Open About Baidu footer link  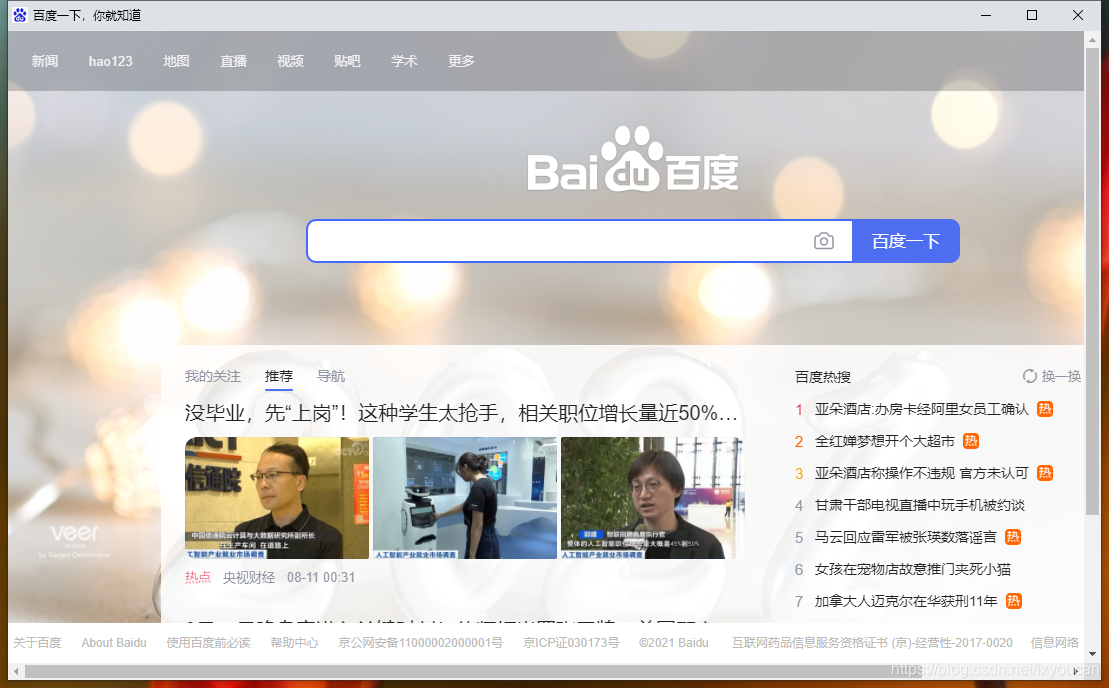click(114, 643)
